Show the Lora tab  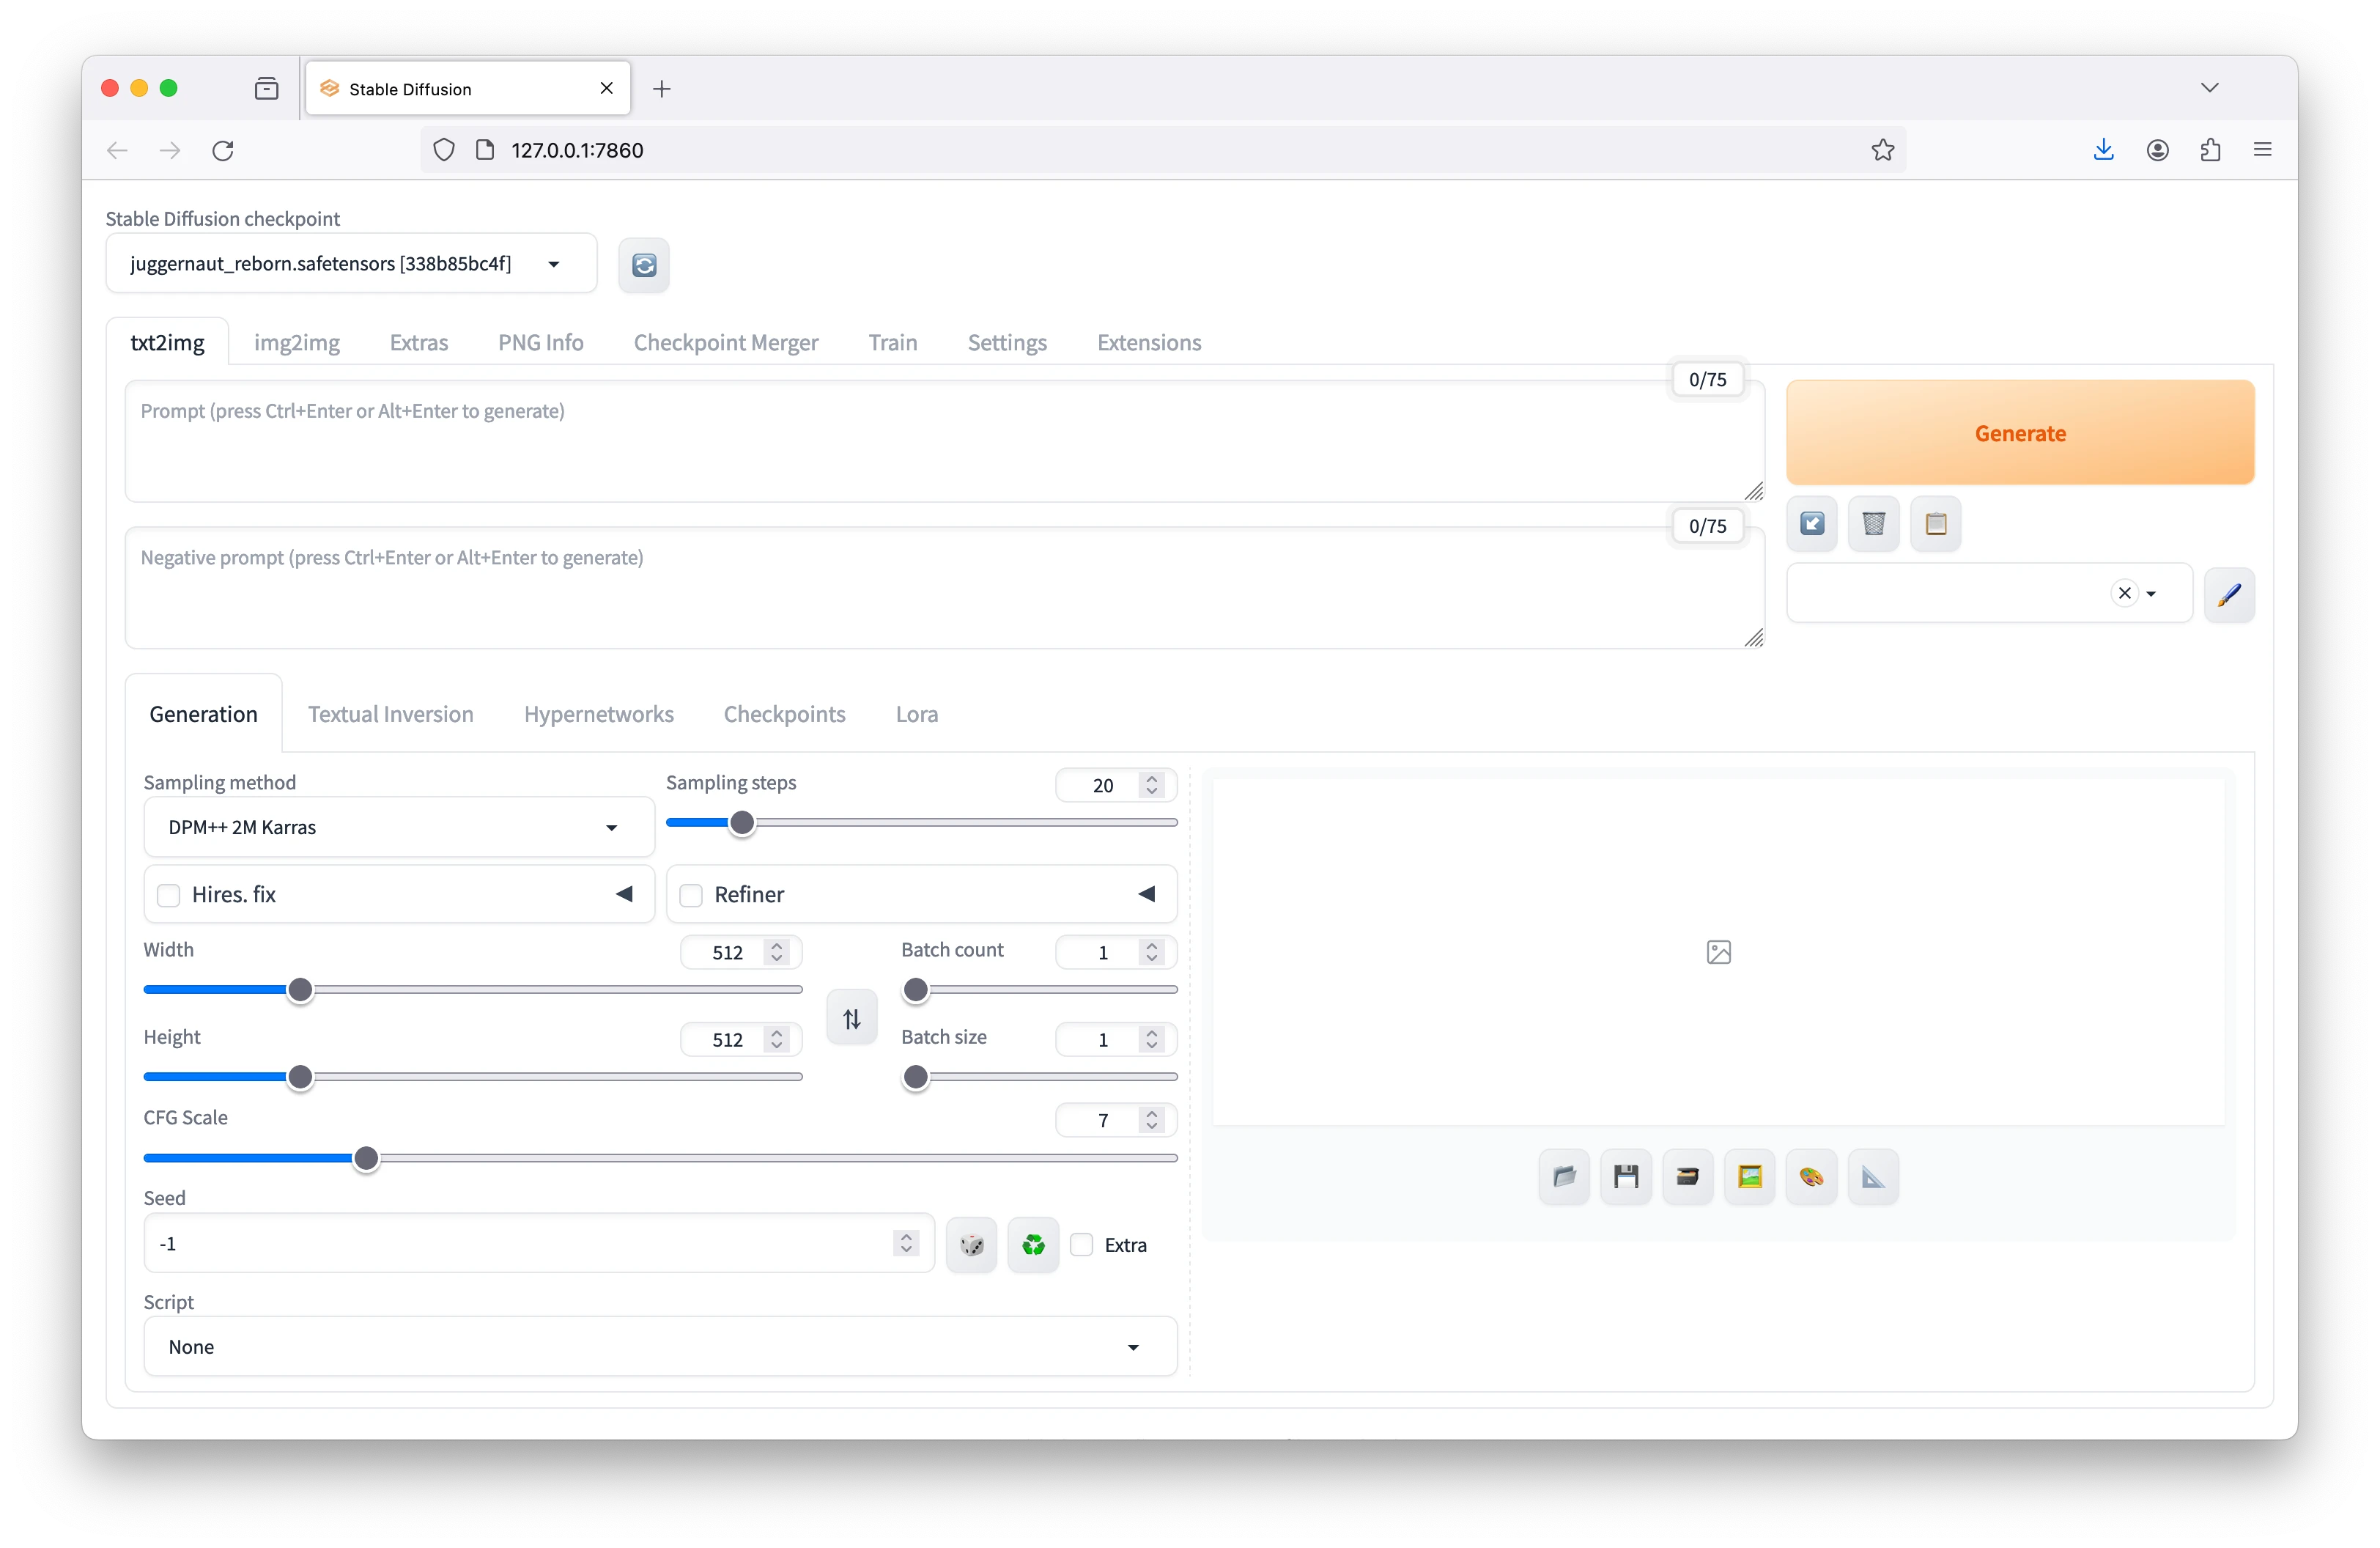tap(916, 714)
